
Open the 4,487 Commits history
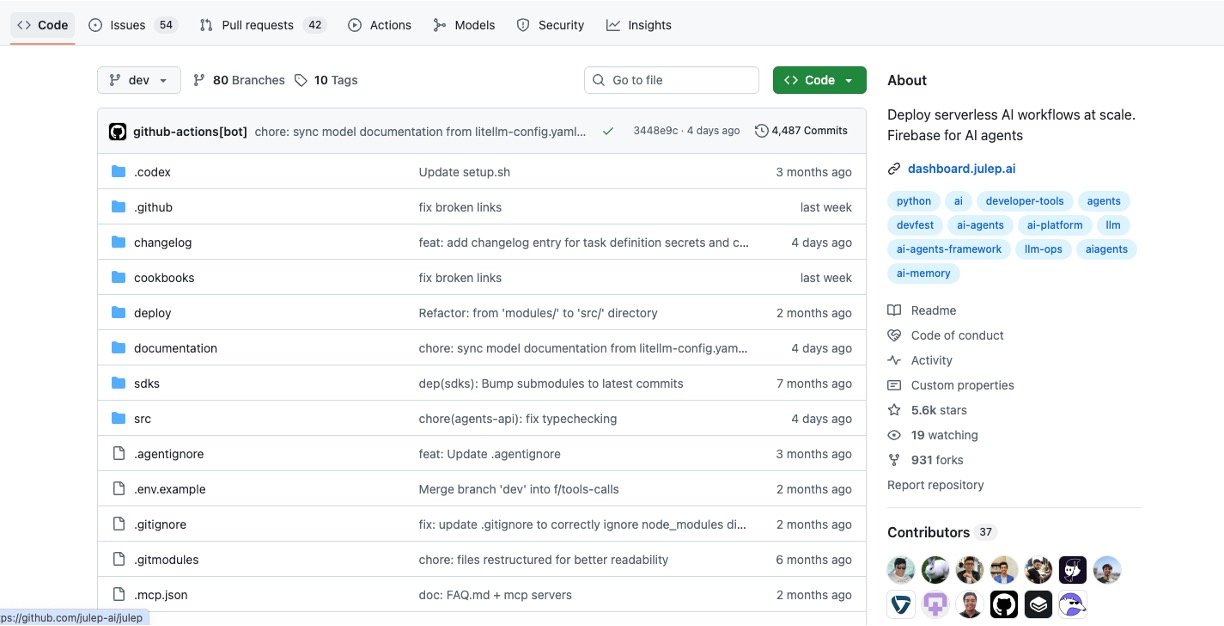tap(801, 131)
